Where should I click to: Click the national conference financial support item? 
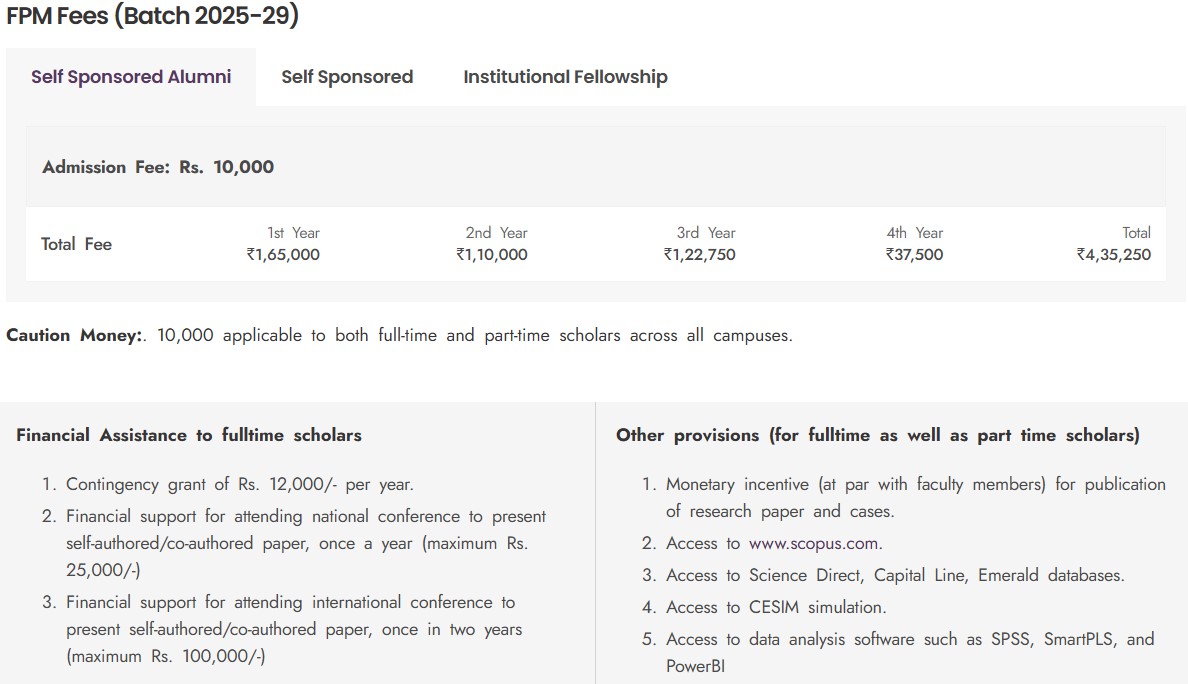(305, 543)
